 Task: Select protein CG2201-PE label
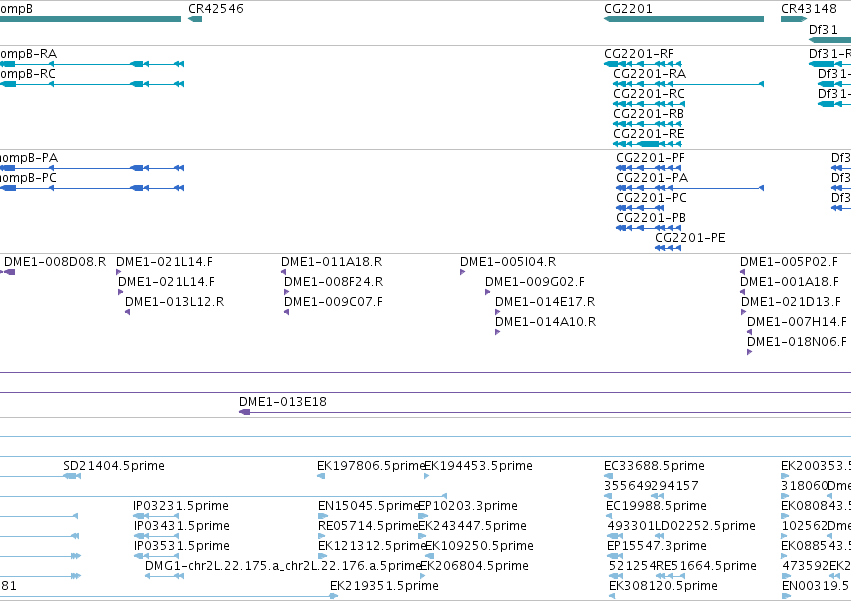(x=690, y=238)
